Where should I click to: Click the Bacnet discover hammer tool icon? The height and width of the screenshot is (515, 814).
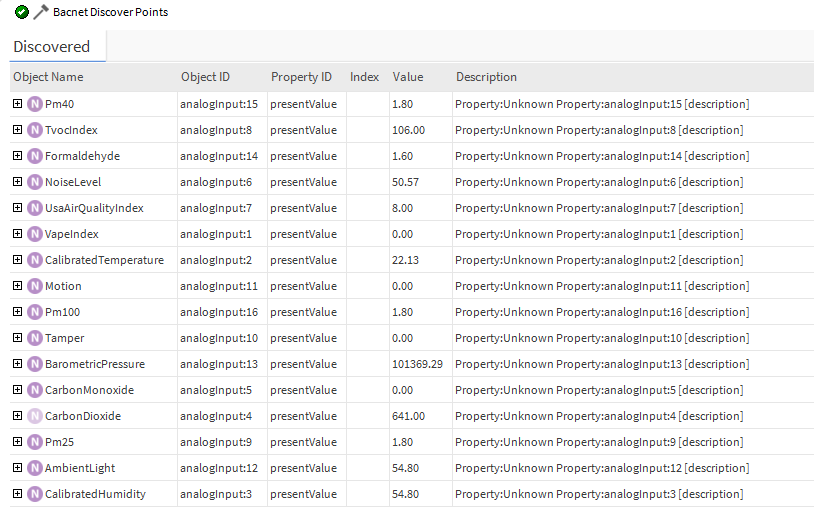click(40, 13)
